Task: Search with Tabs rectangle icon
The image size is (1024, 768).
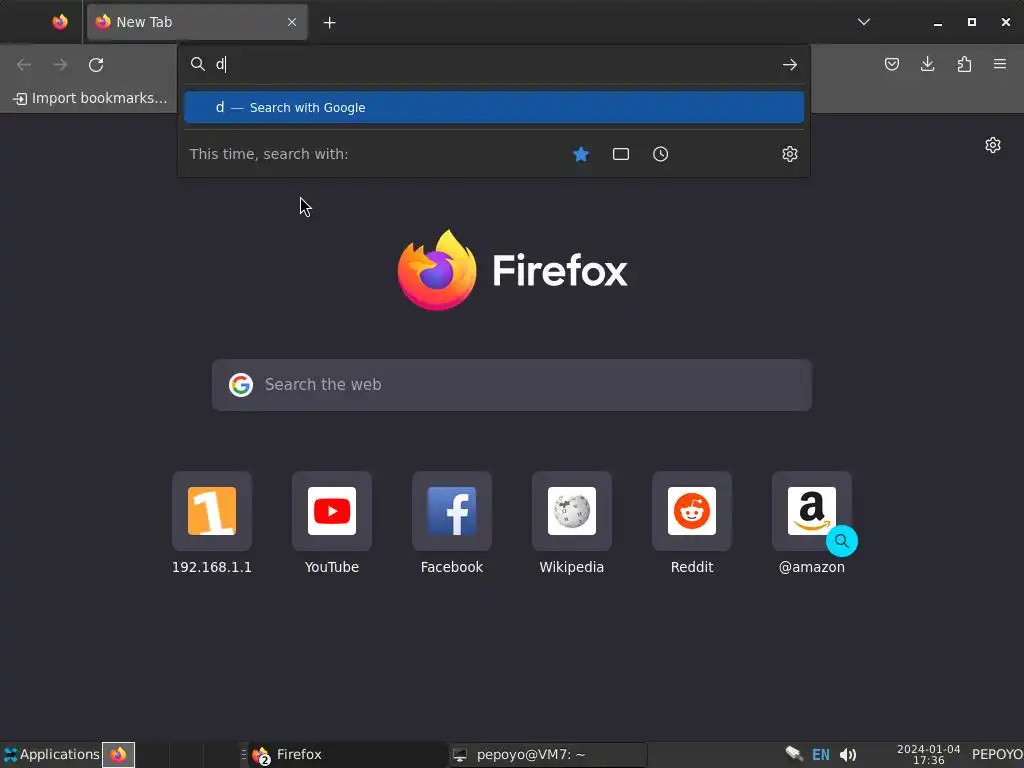Action: [x=620, y=154]
